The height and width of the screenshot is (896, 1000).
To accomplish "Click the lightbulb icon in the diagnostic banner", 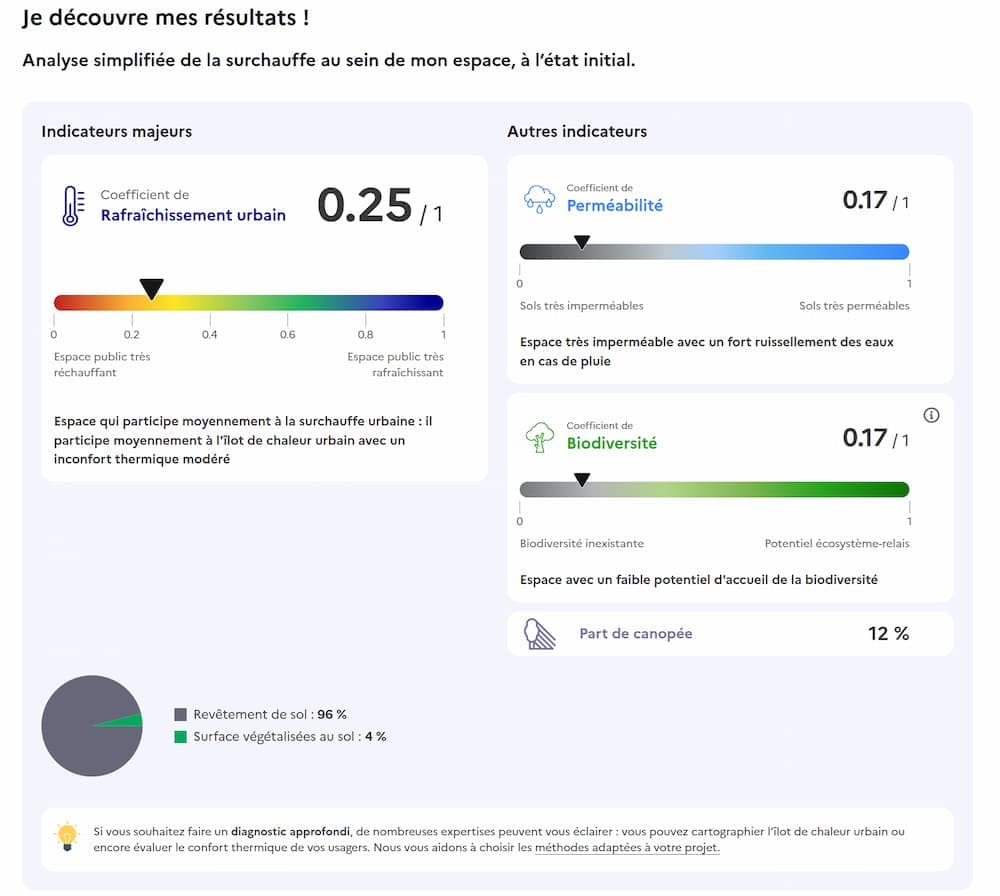I will [66, 833].
